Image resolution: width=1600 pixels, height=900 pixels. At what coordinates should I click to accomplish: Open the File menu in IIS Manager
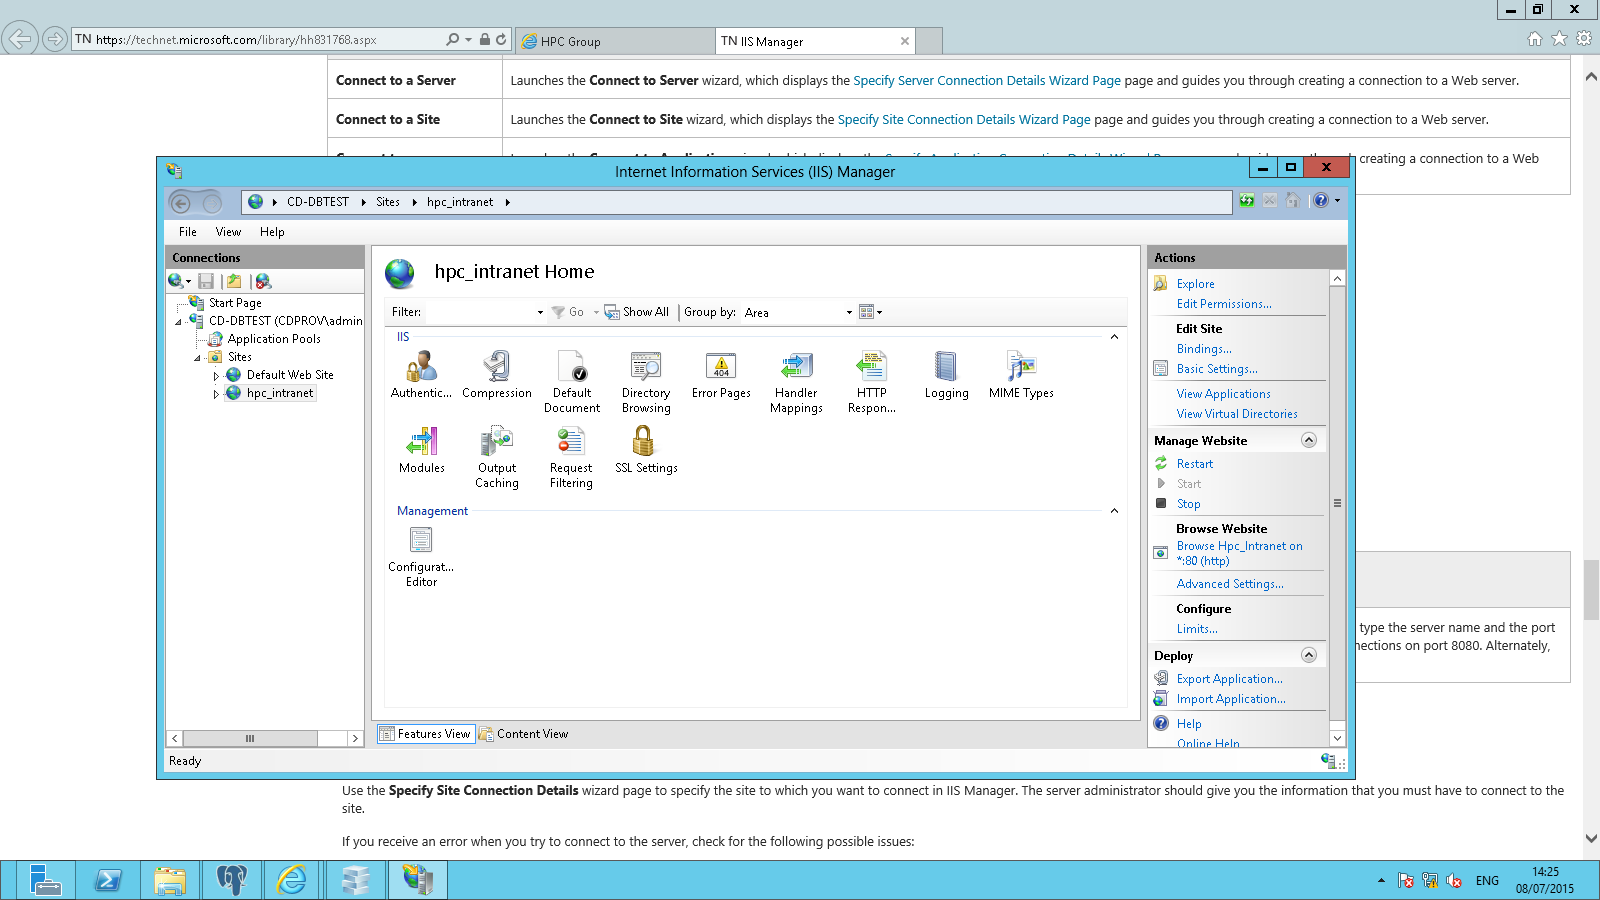point(188,232)
